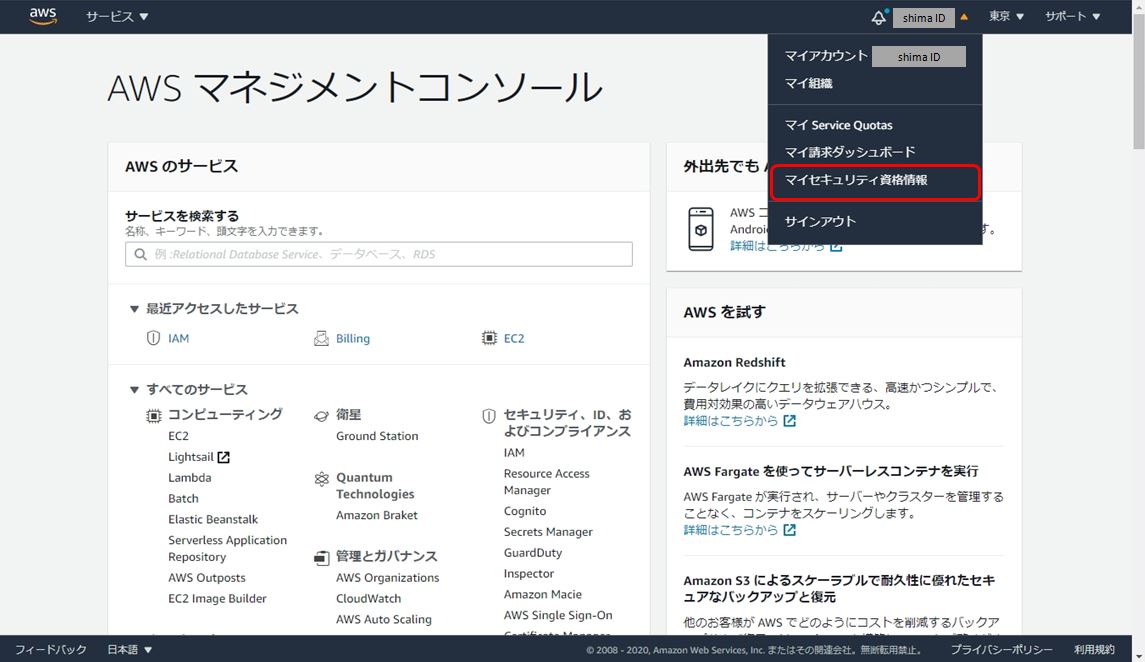Open Batch service link
Screen dimensions: 1145x662
pos(183,499)
